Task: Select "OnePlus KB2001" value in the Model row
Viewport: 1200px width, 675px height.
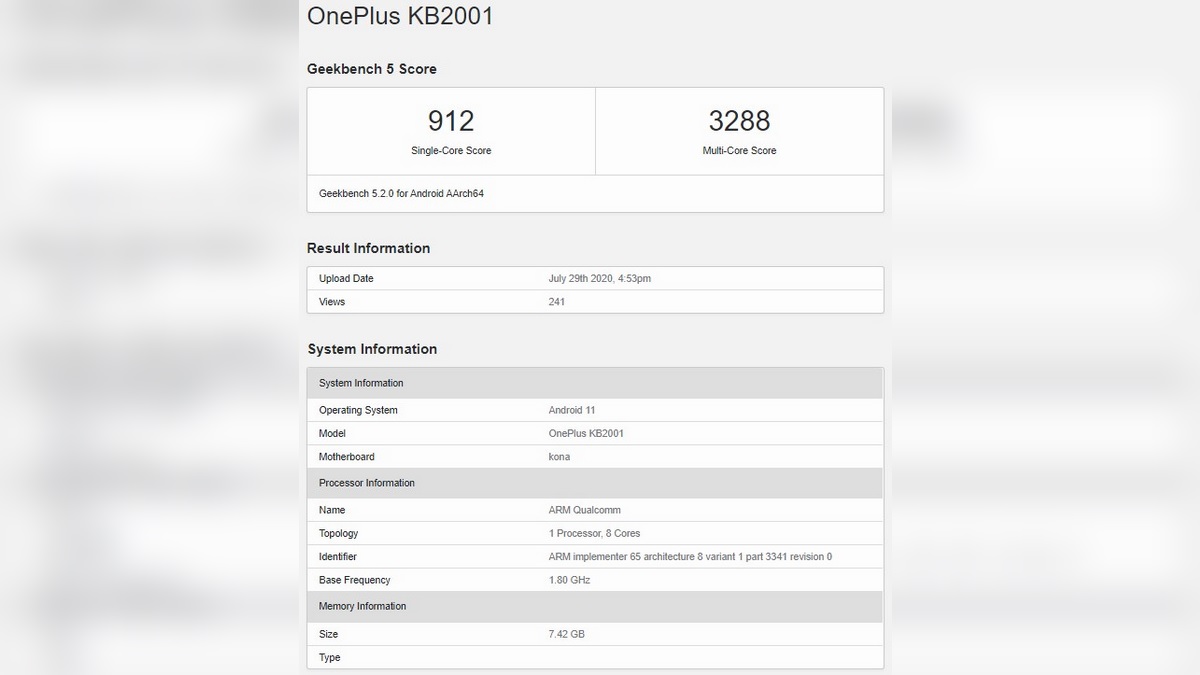Action: 586,434
